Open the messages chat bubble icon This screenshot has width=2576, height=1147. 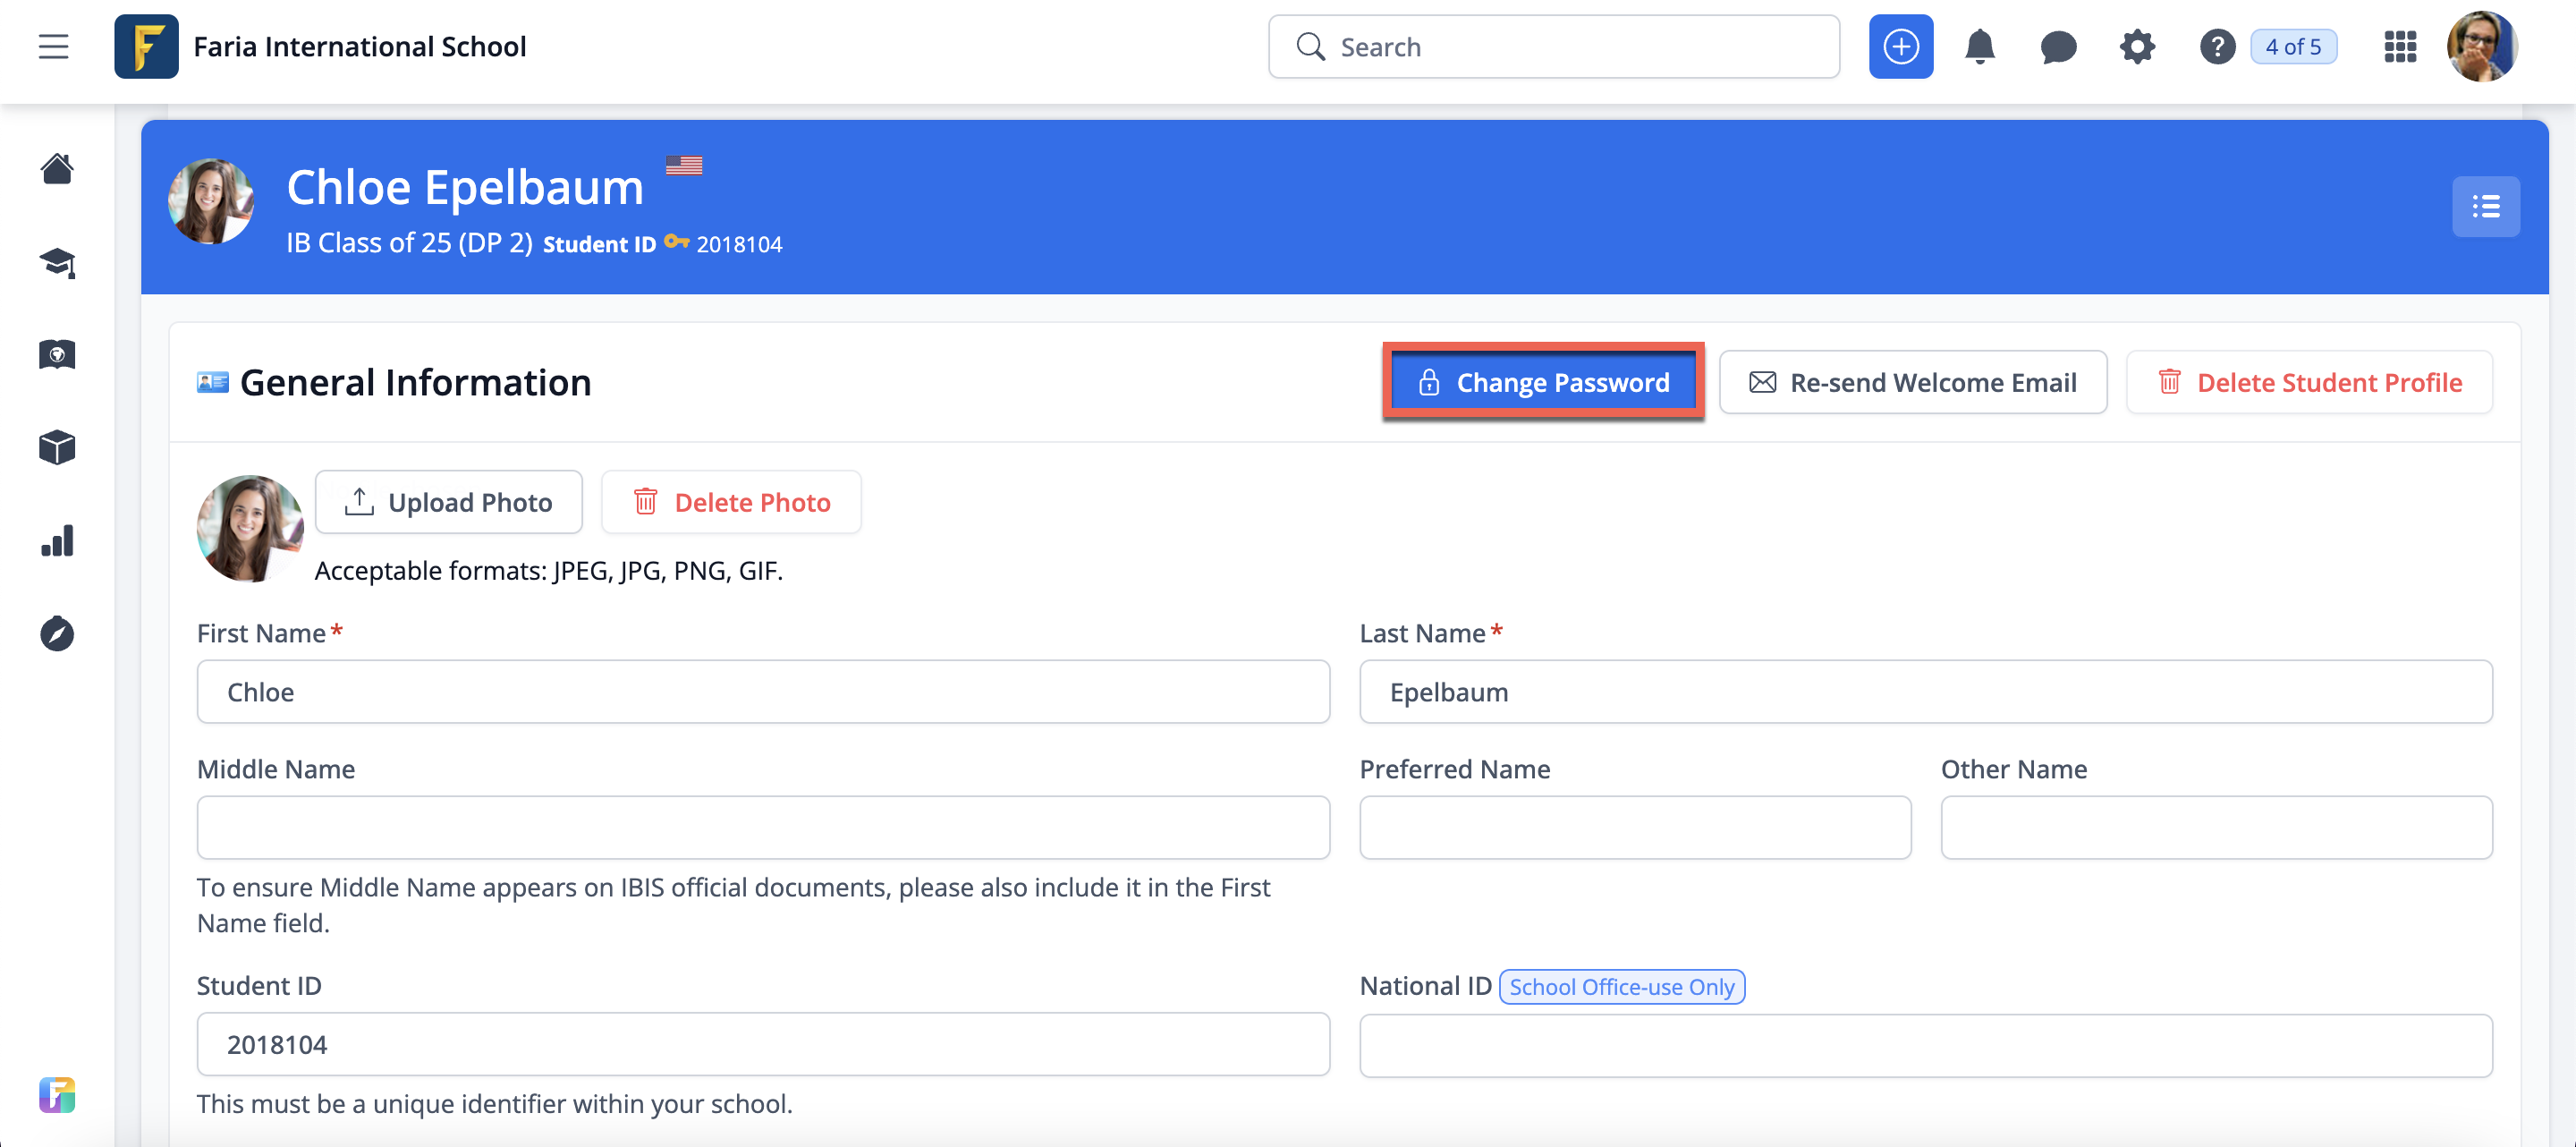click(2057, 47)
